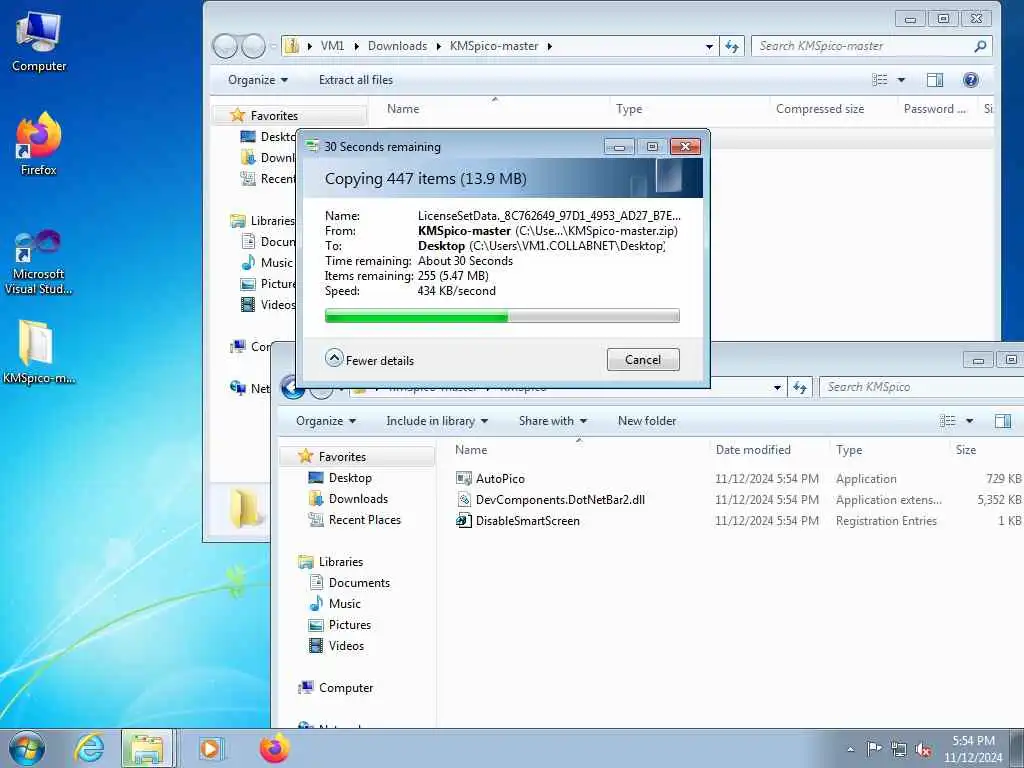The width and height of the screenshot is (1024, 768).
Task: Toggle the preview pane in KMSpico window
Action: click(1002, 421)
